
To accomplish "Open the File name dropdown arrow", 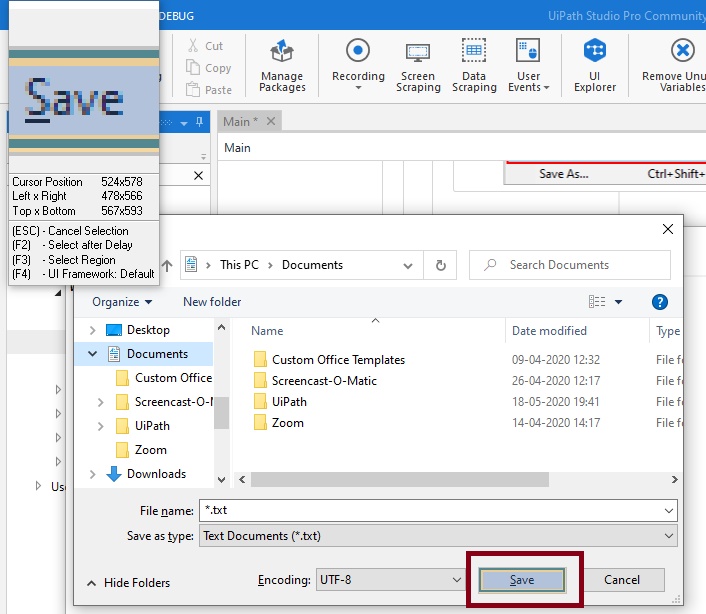I will 669,511.
